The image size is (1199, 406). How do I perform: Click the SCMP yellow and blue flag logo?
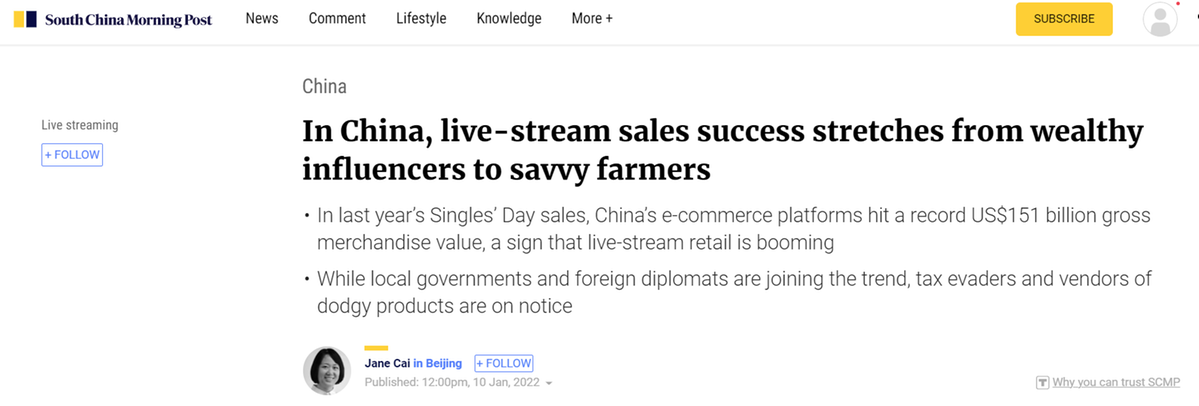[x=26, y=19]
